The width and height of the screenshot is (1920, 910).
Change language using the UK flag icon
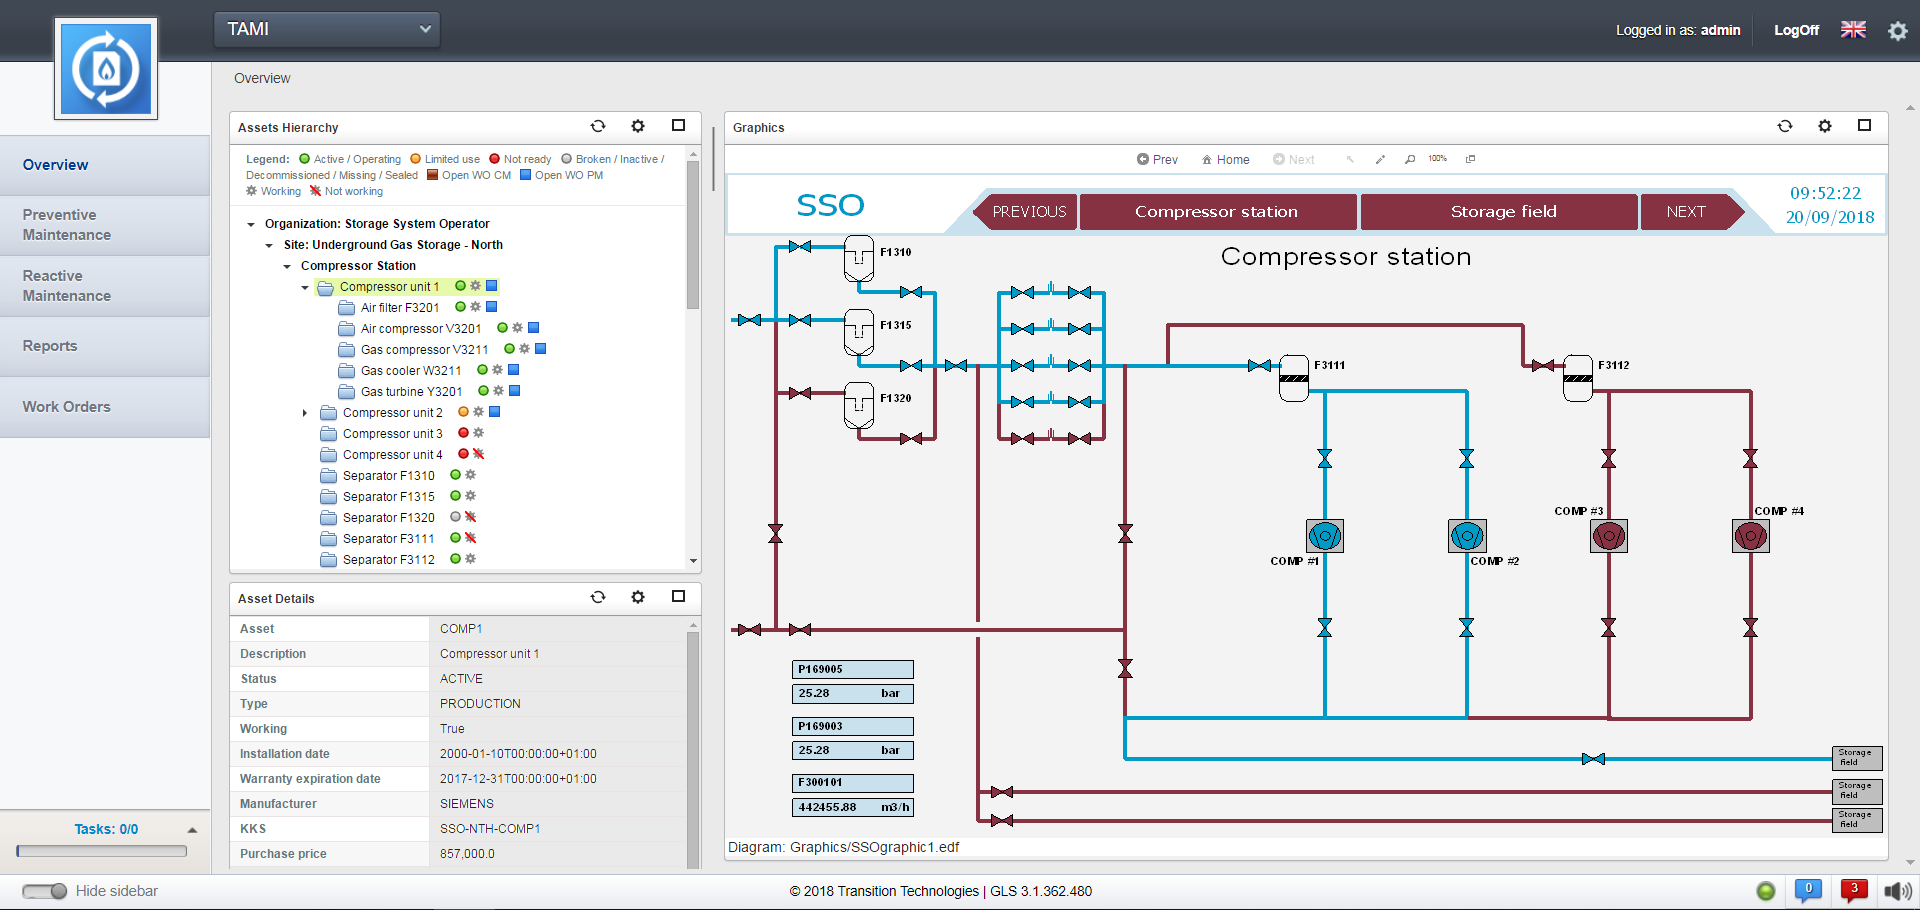1853,30
